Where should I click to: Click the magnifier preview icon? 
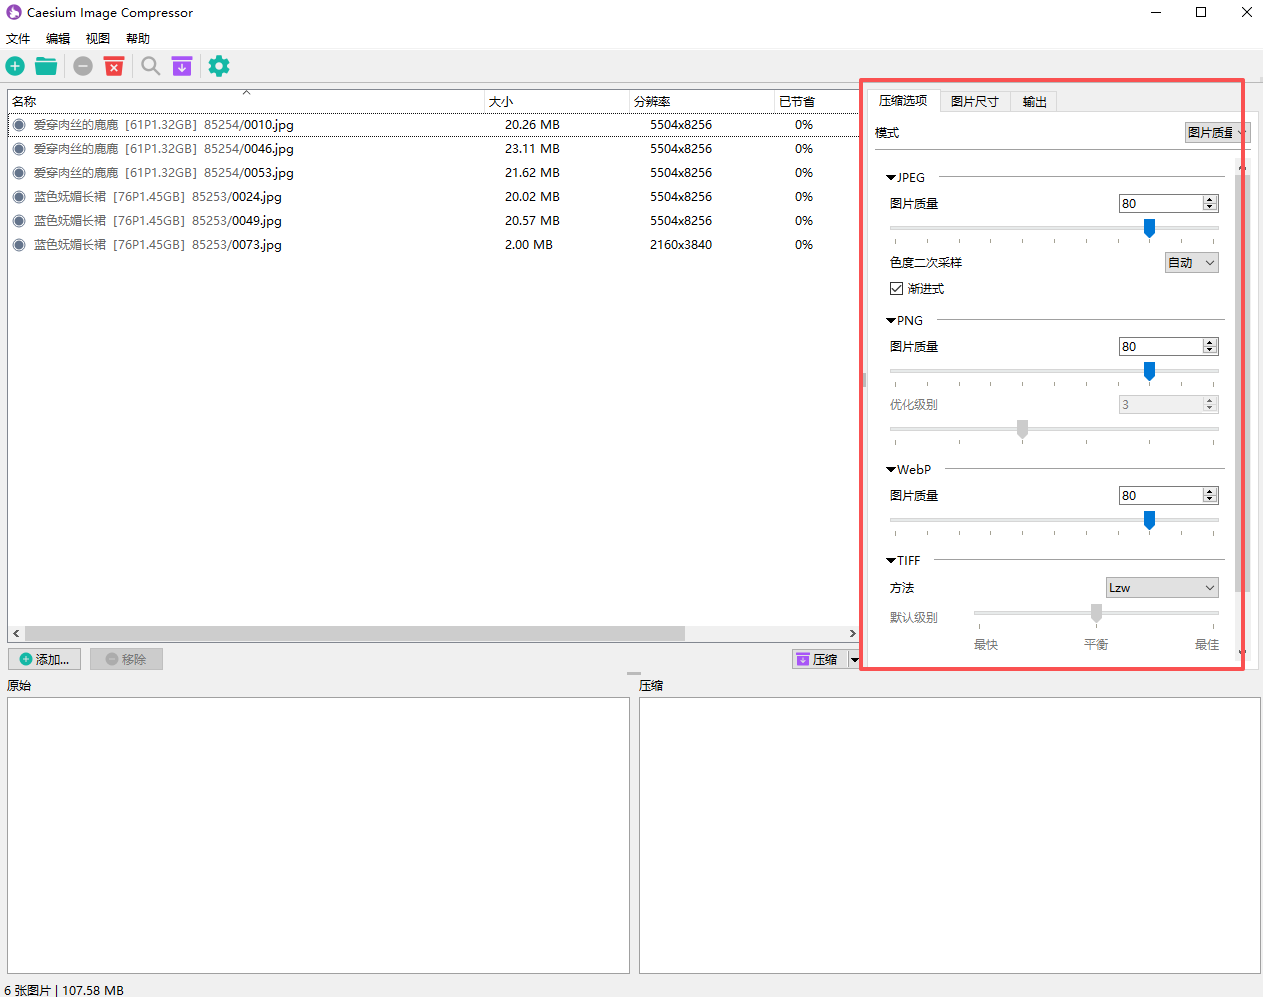coord(150,66)
